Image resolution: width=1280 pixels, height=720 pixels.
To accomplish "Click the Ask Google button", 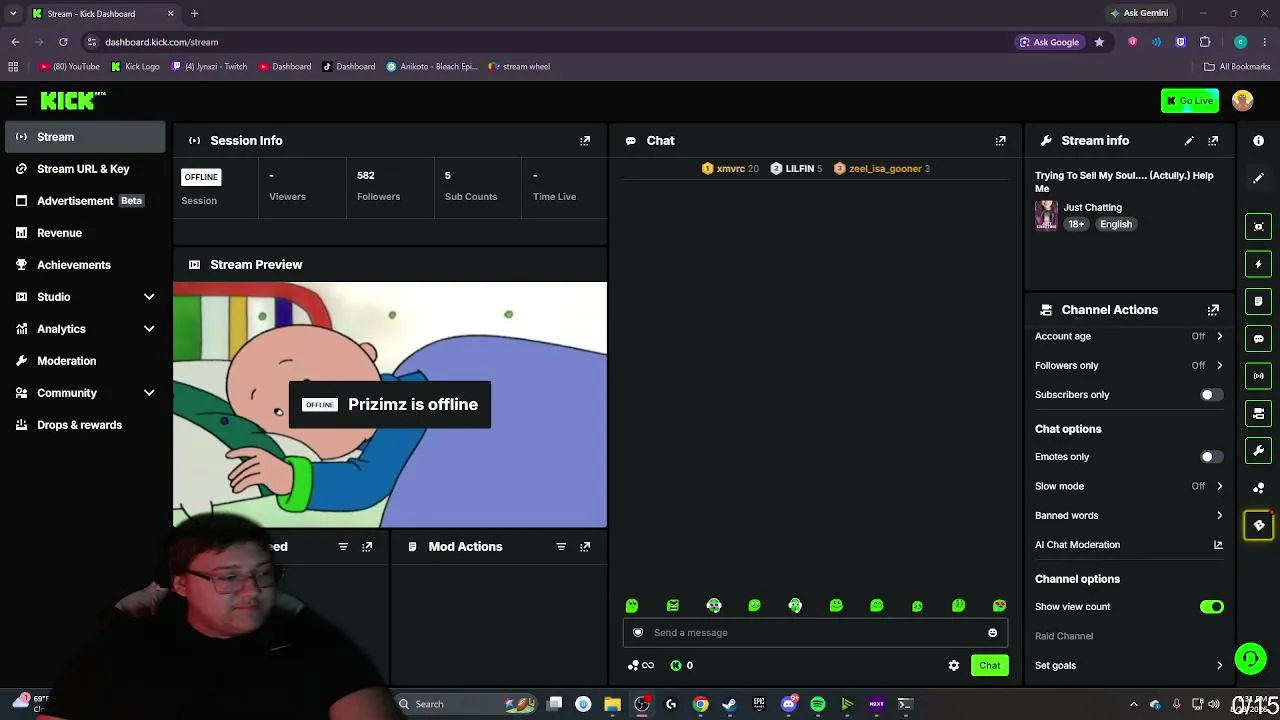I will point(1050,42).
